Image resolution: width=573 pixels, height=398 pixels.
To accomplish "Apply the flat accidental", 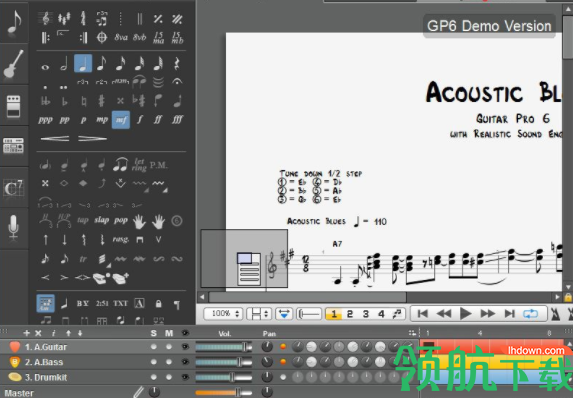I will click(64, 101).
